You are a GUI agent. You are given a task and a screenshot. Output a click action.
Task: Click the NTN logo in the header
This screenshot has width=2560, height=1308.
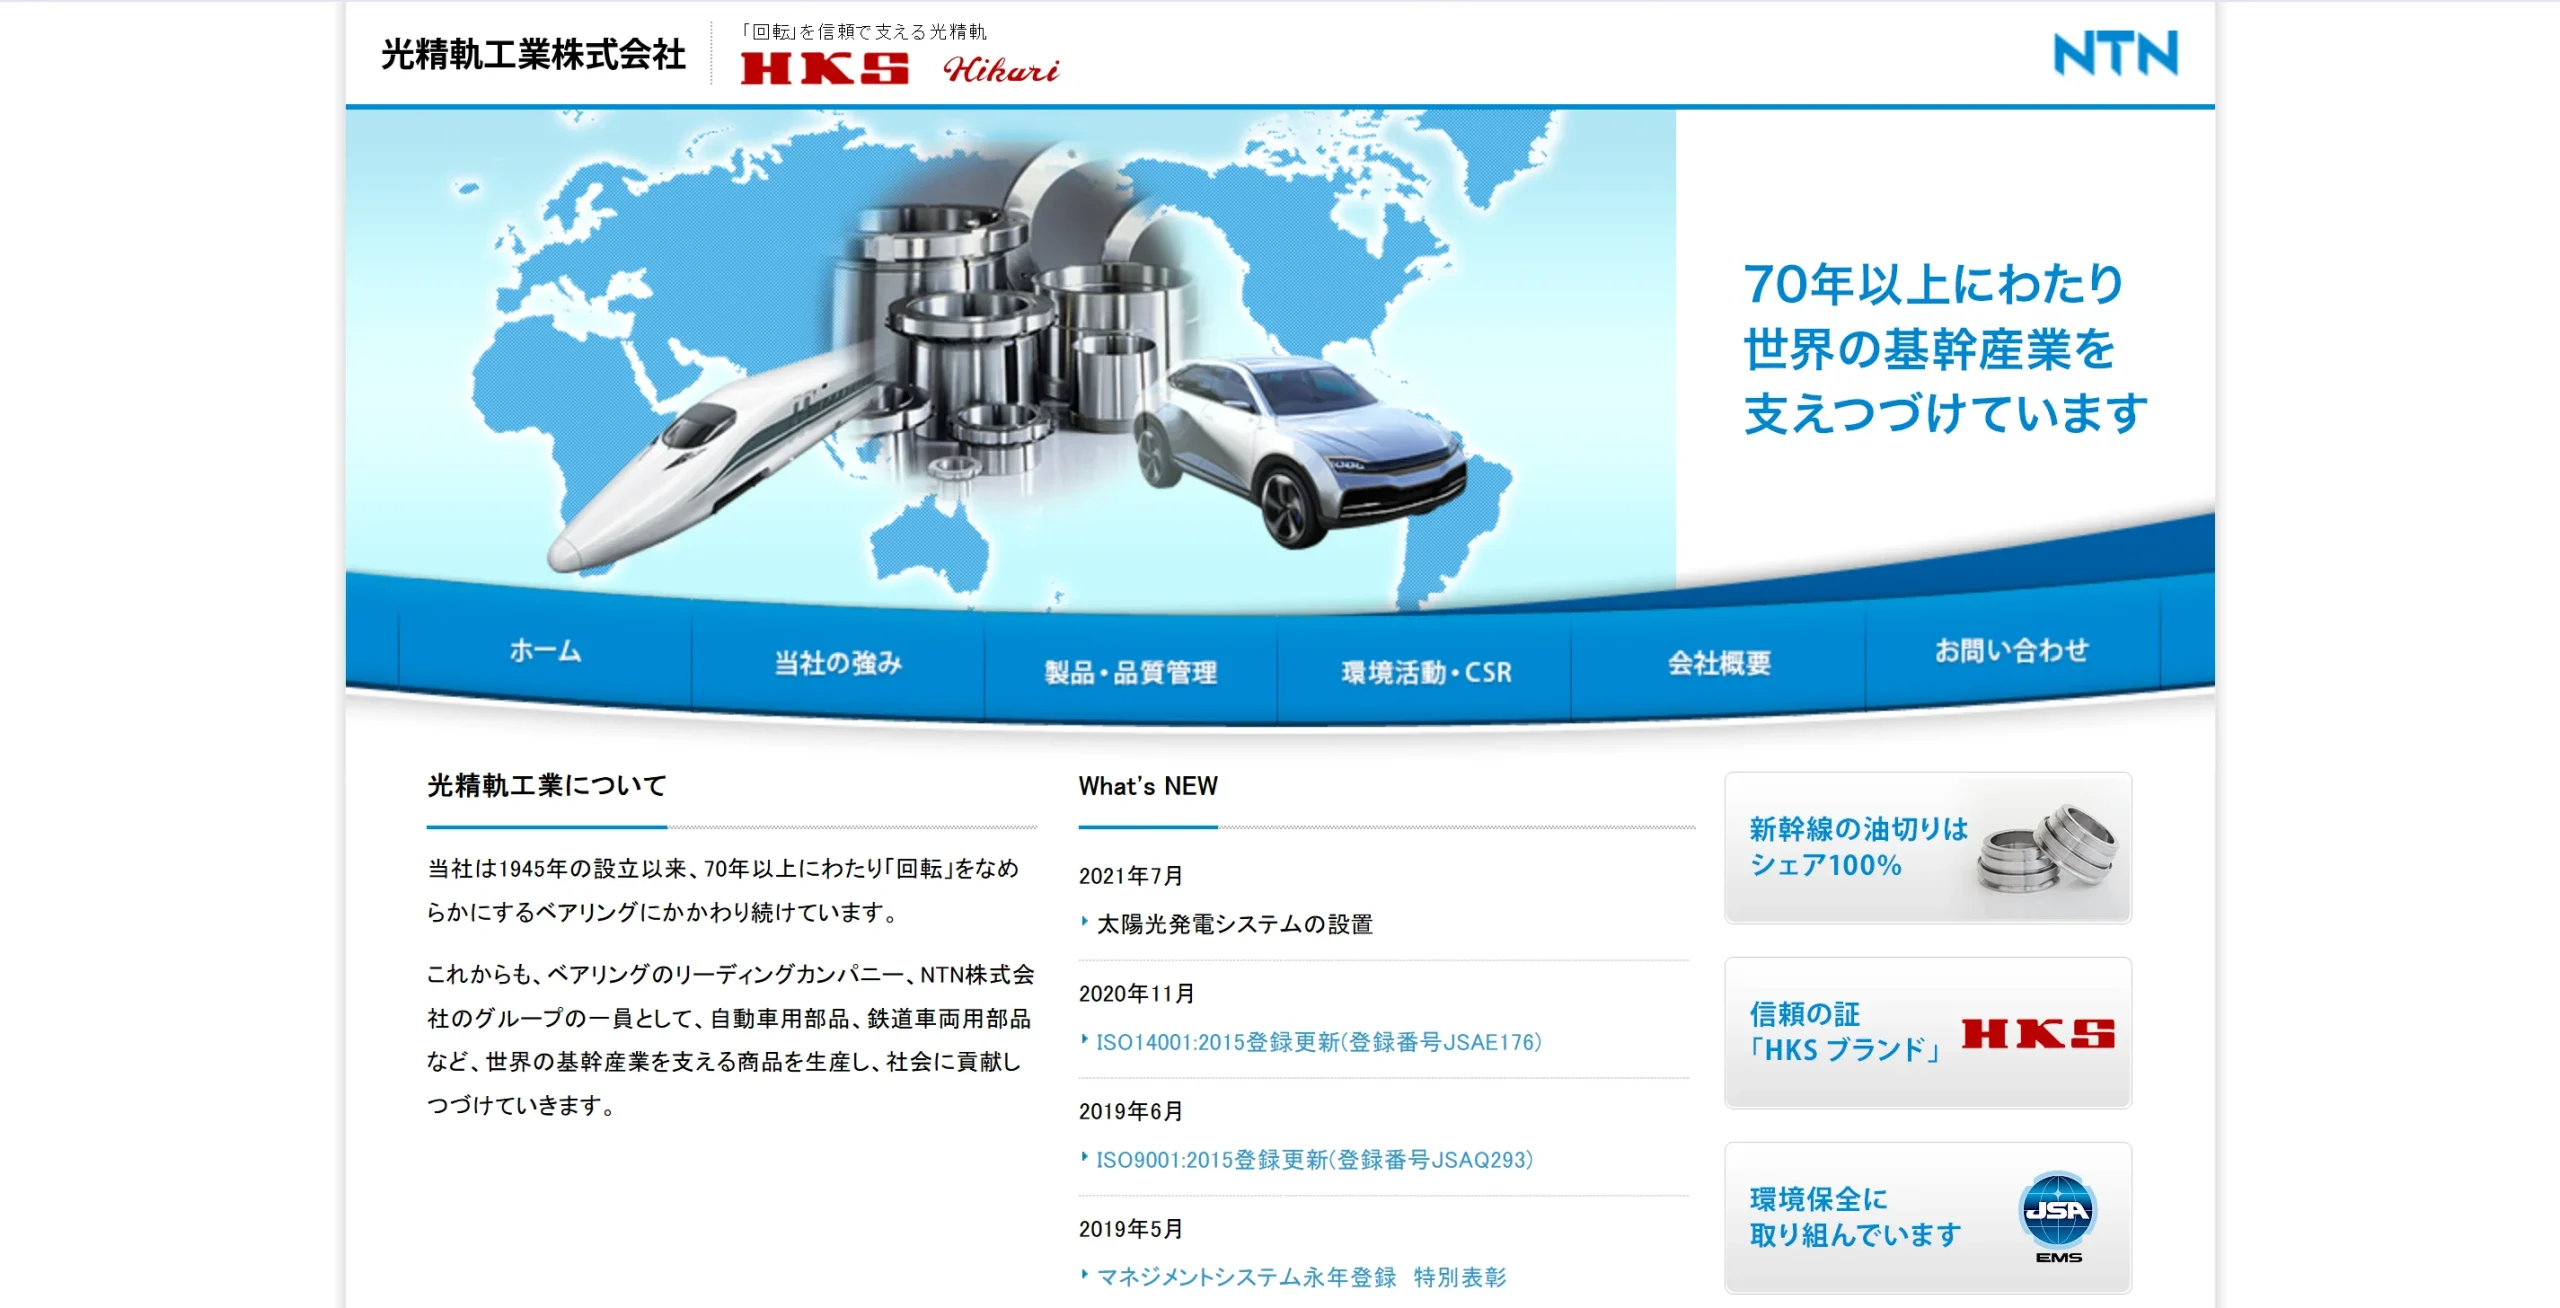pyautogui.click(x=2115, y=53)
